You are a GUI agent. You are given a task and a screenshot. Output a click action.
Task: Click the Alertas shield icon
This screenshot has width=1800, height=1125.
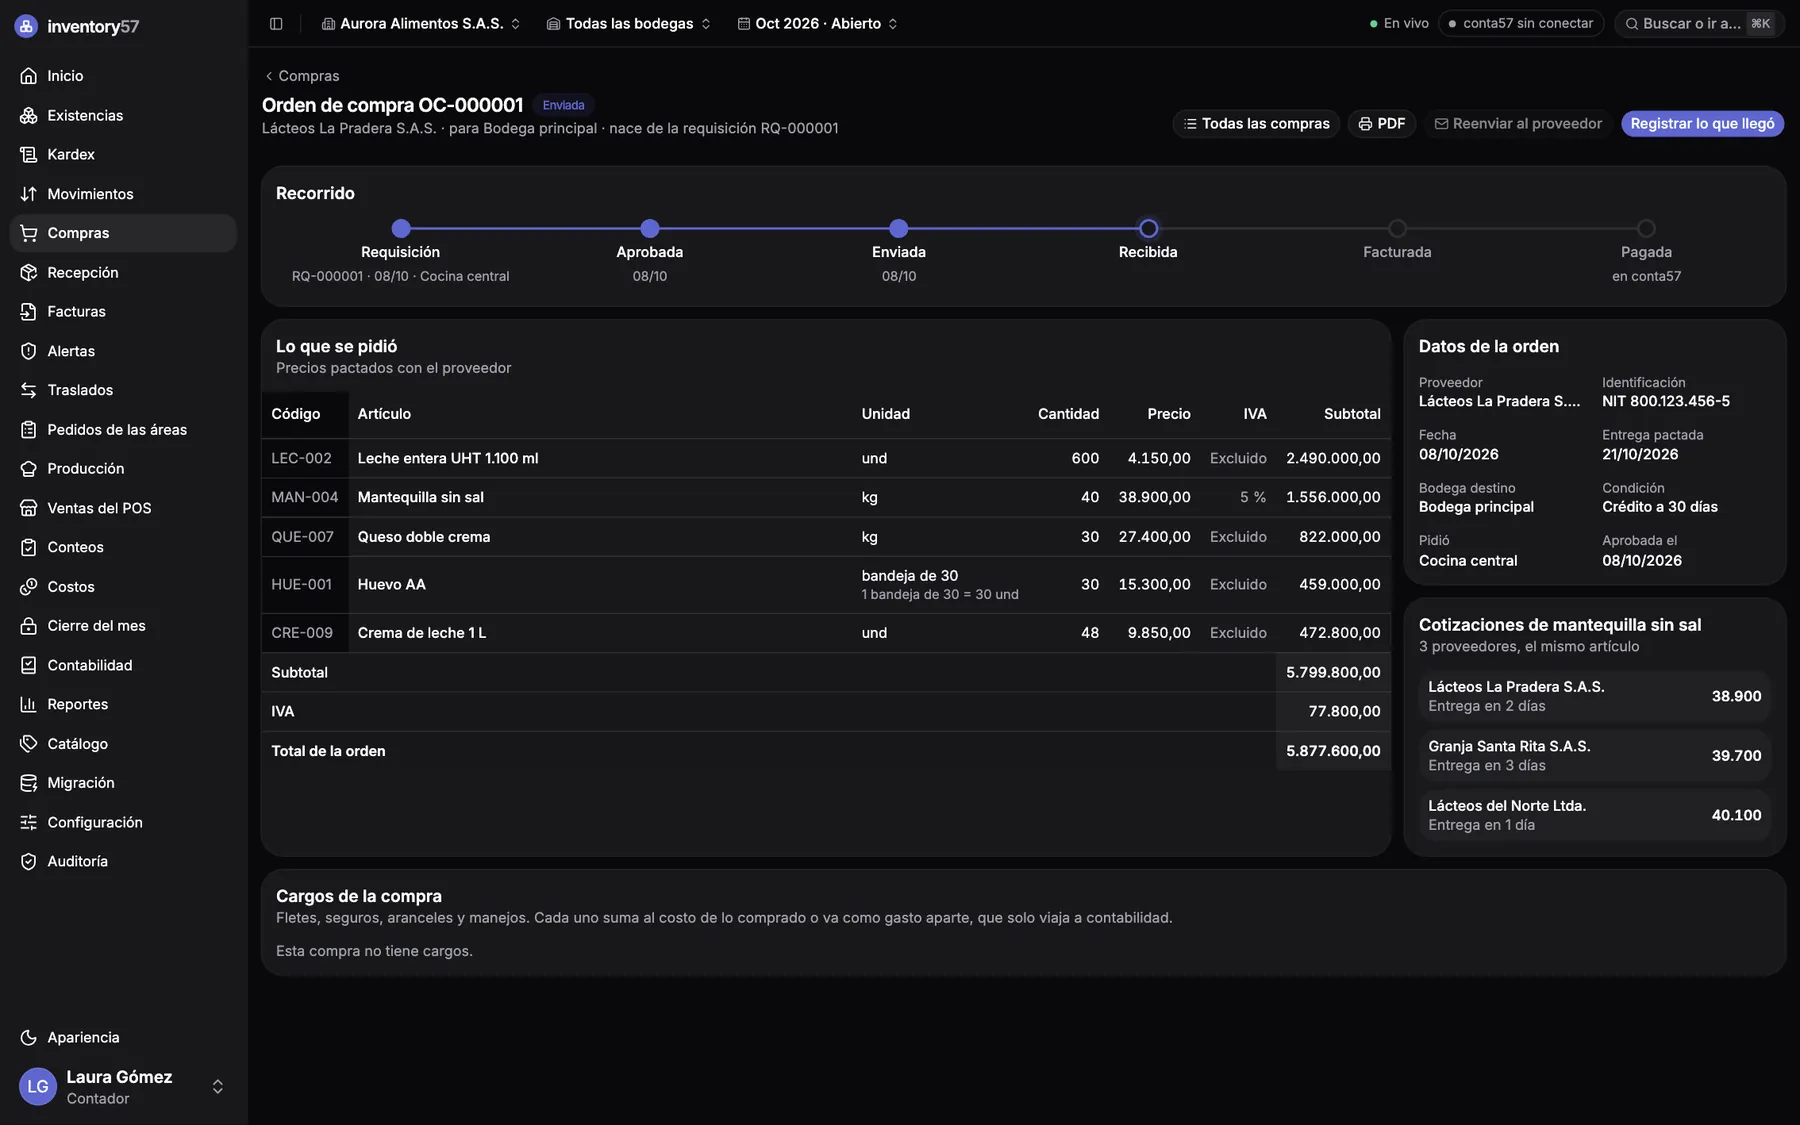(28, 351)
